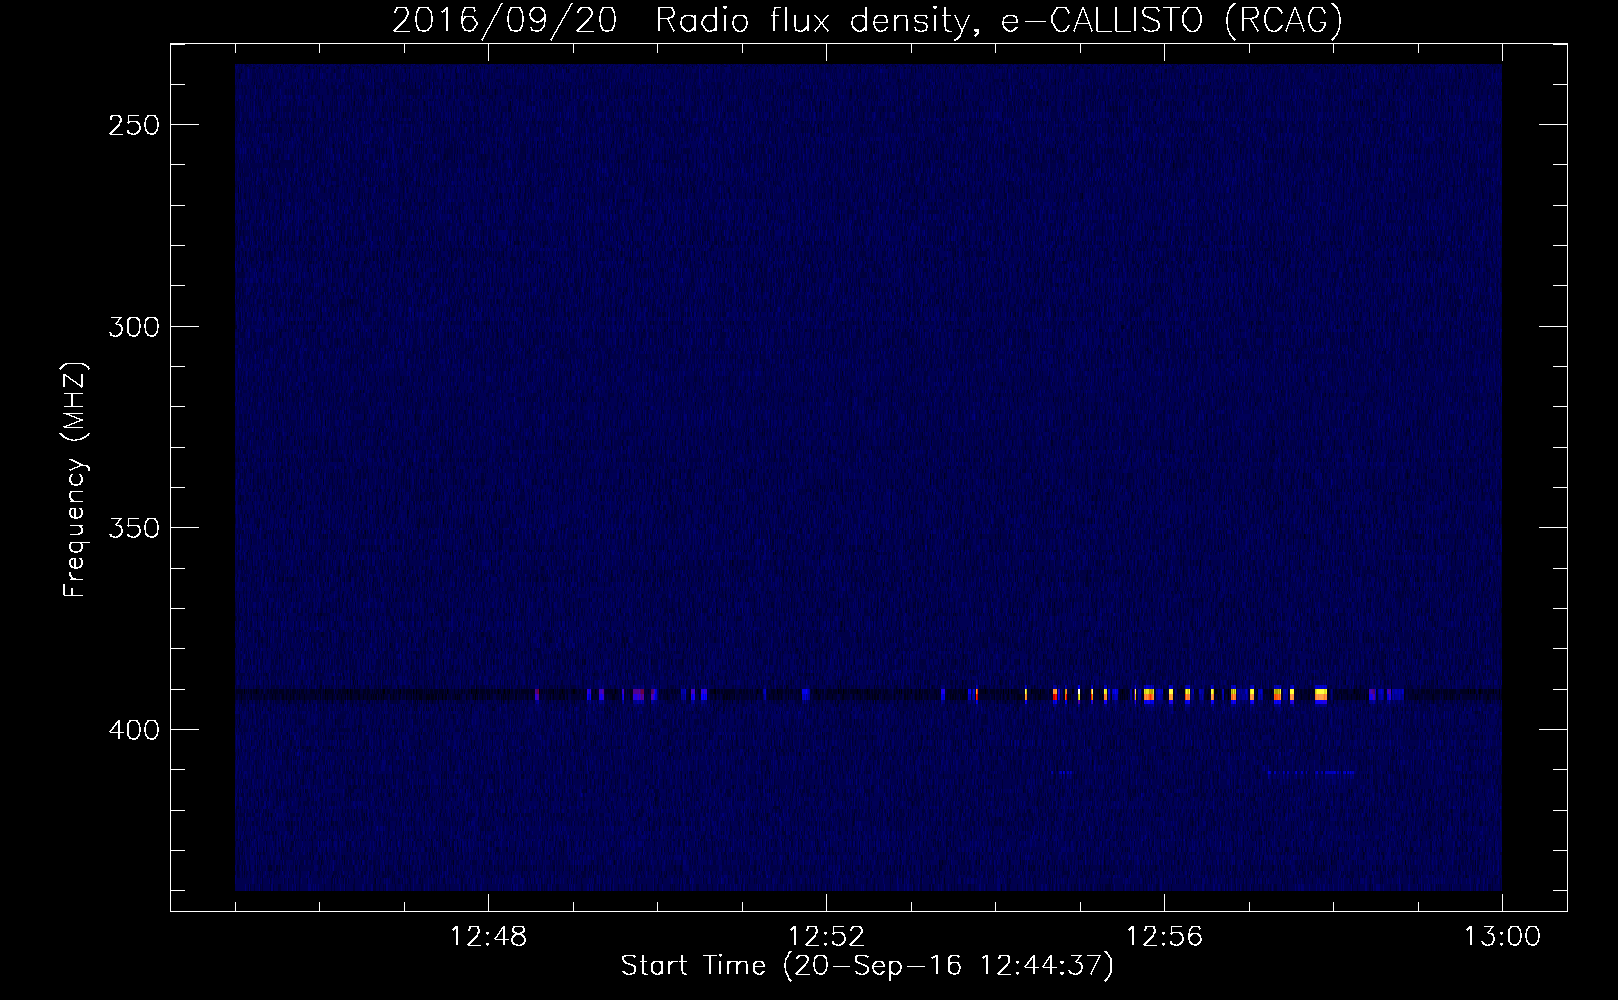Screen dimensions: 1618x1000
Task: Click the 12:48 time tick label
Action: [488, 937]
